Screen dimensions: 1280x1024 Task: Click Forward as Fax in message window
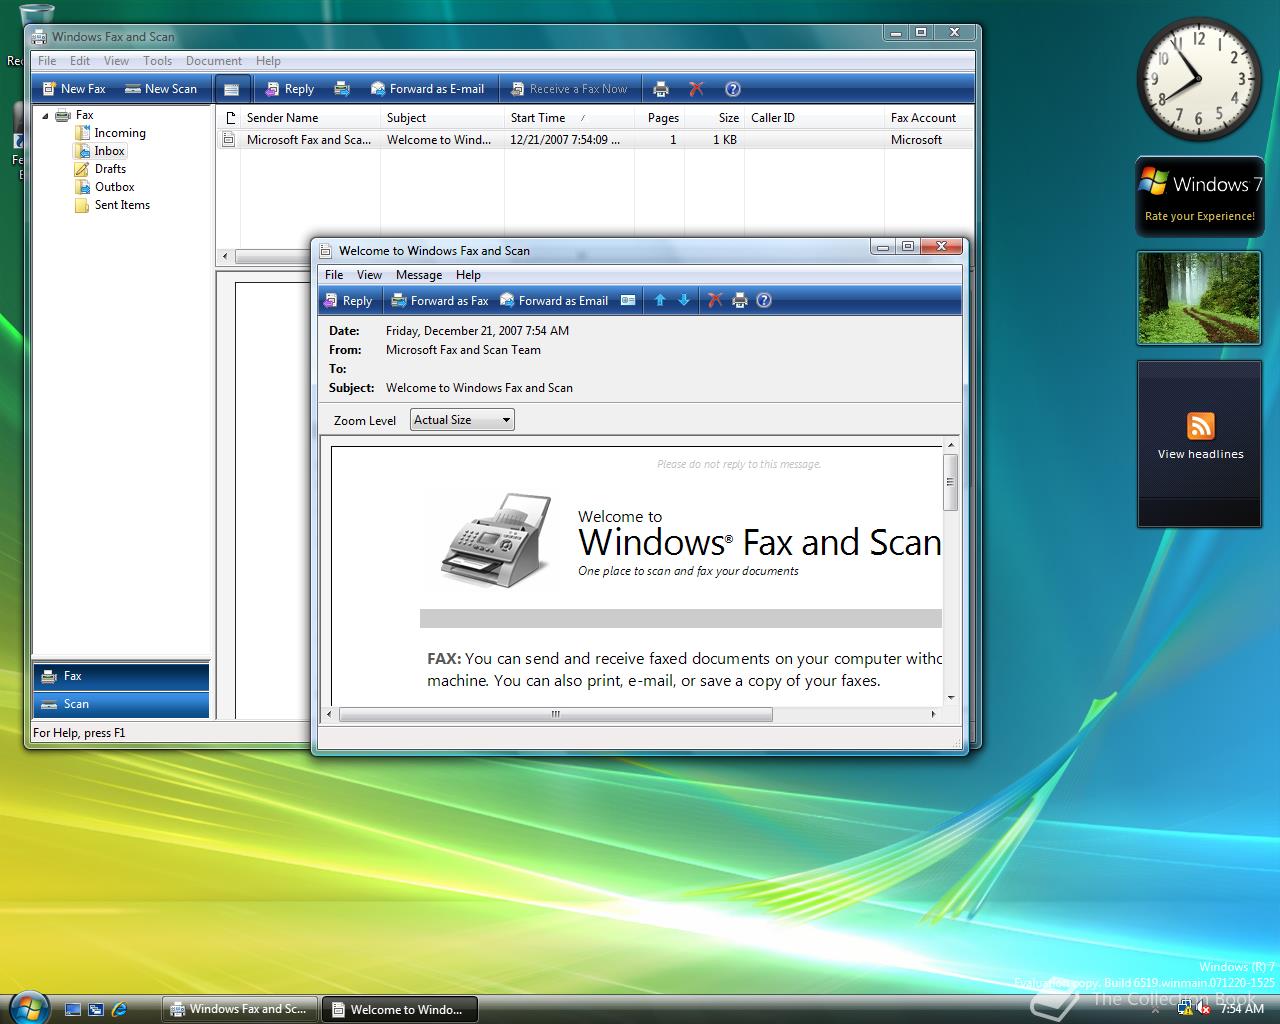[440, 301]
